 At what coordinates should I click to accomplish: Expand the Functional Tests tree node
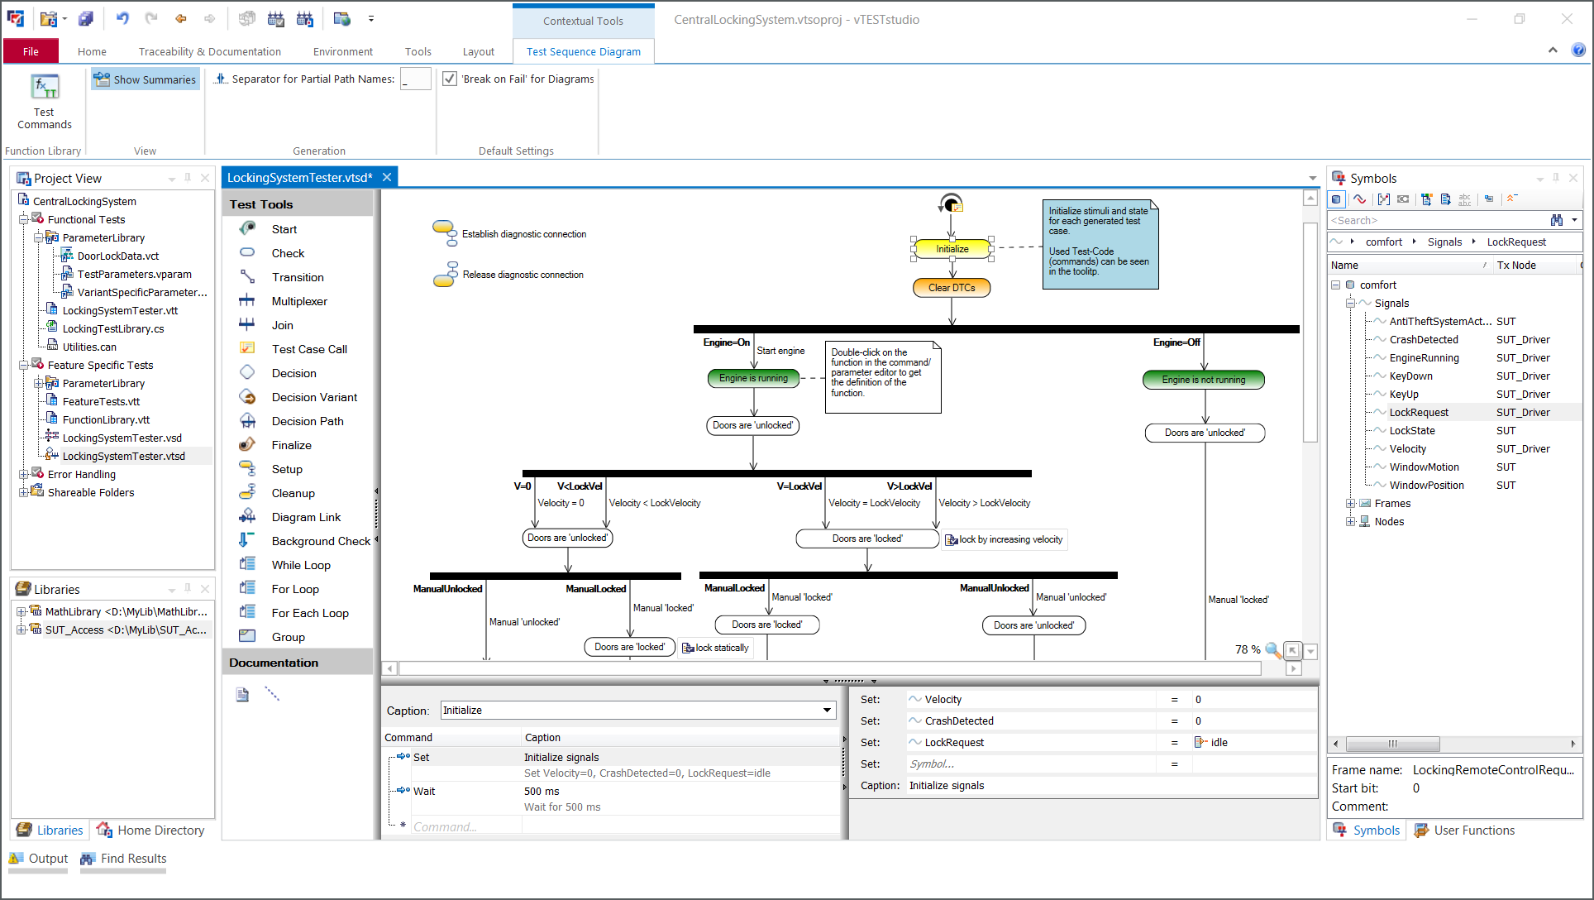24,219
